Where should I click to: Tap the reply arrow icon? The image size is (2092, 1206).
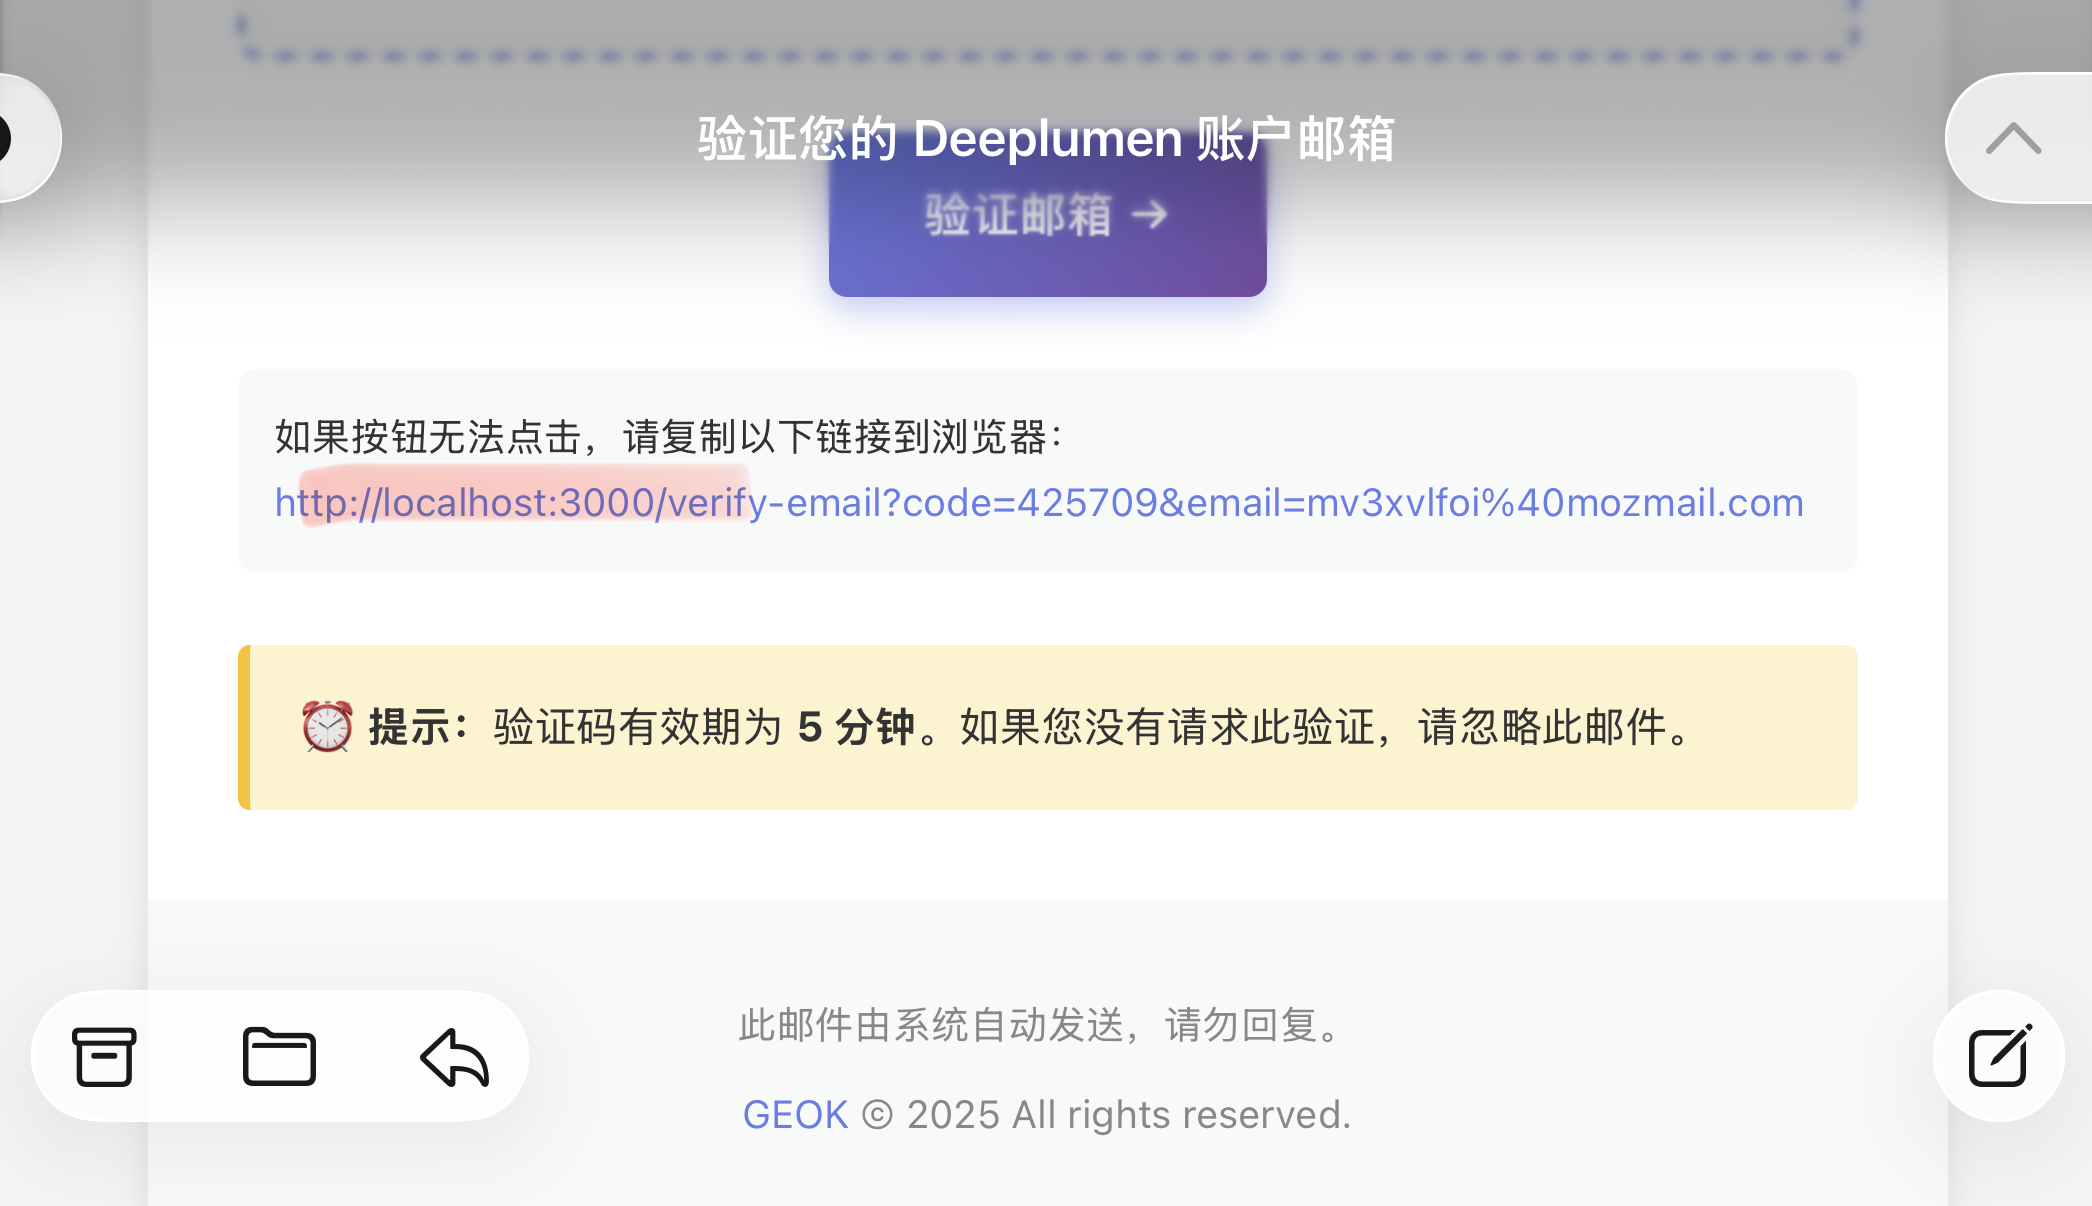(452, 1057)
